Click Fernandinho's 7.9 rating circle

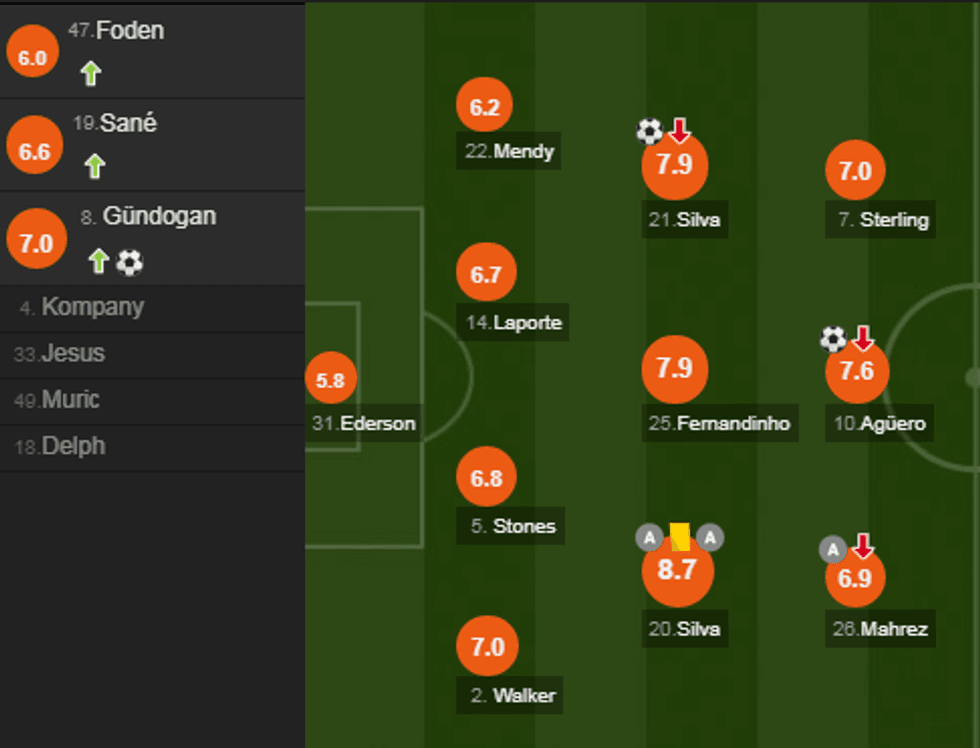675,369
